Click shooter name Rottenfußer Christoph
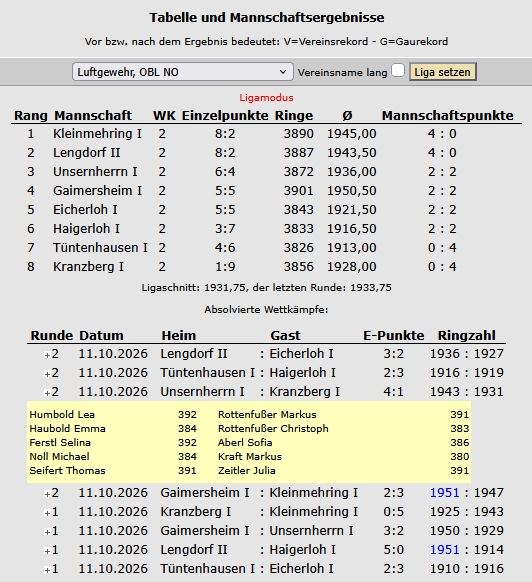532x582 pixels. 273,428
